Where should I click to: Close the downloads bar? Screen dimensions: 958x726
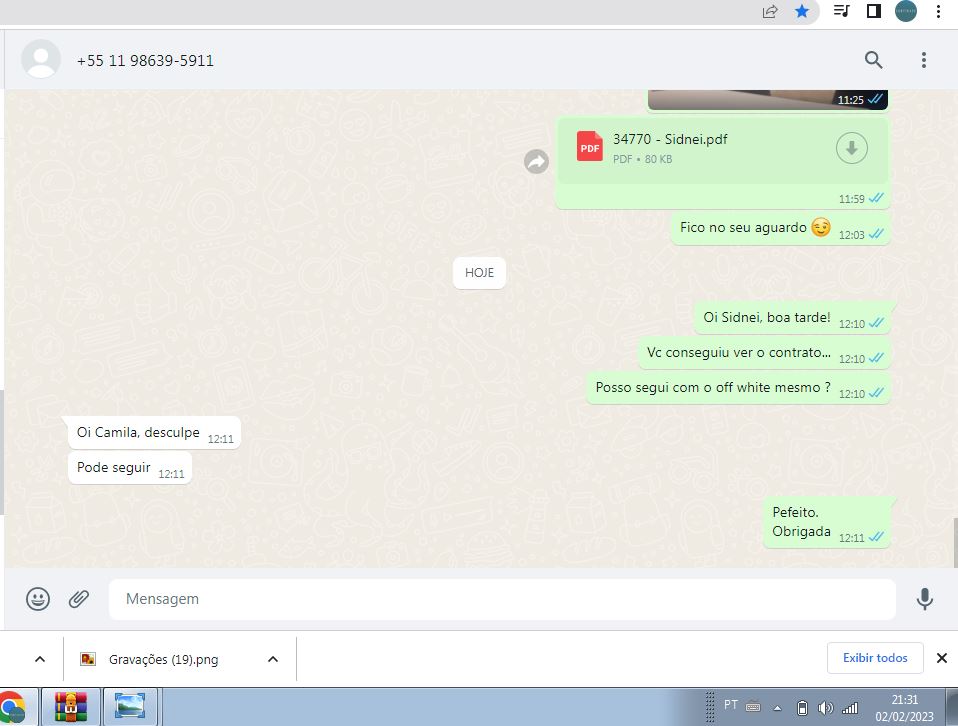(942, 658)
